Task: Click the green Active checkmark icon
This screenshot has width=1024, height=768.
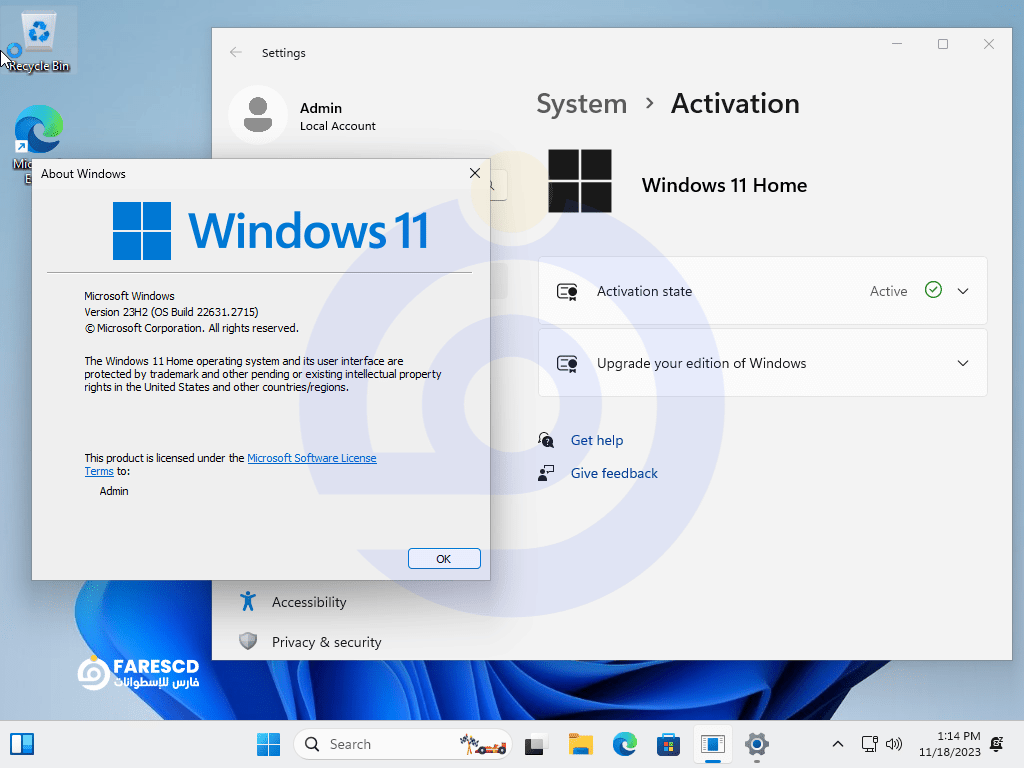Action: click(x=933, y=290)
